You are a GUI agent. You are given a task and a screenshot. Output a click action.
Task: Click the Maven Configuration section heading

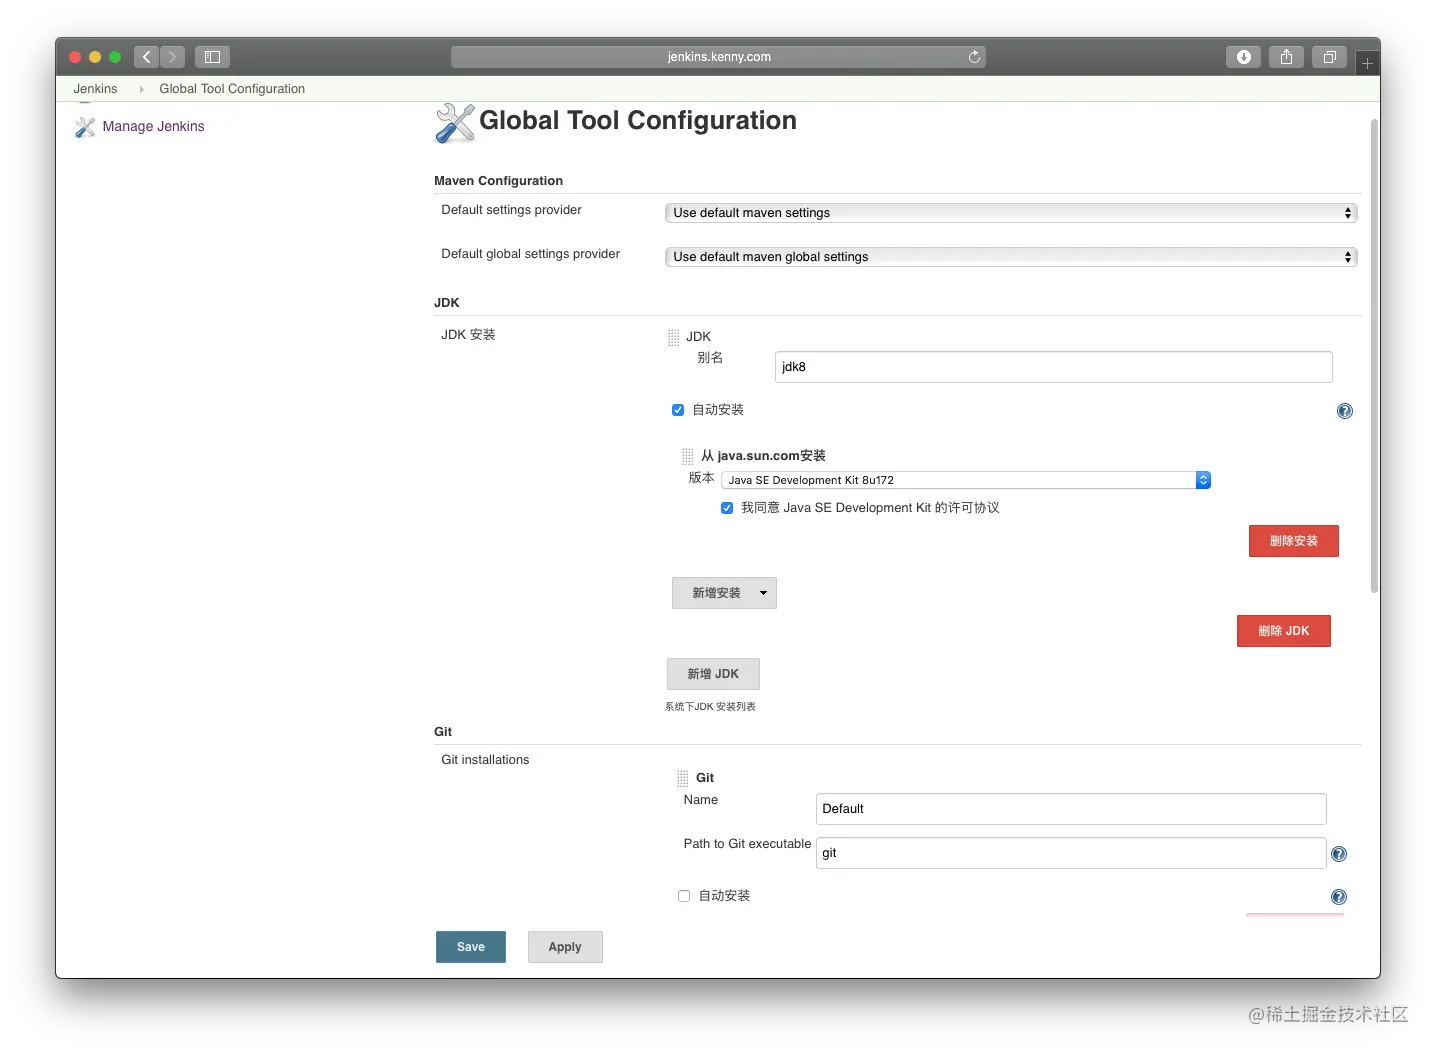coord(498,181)
